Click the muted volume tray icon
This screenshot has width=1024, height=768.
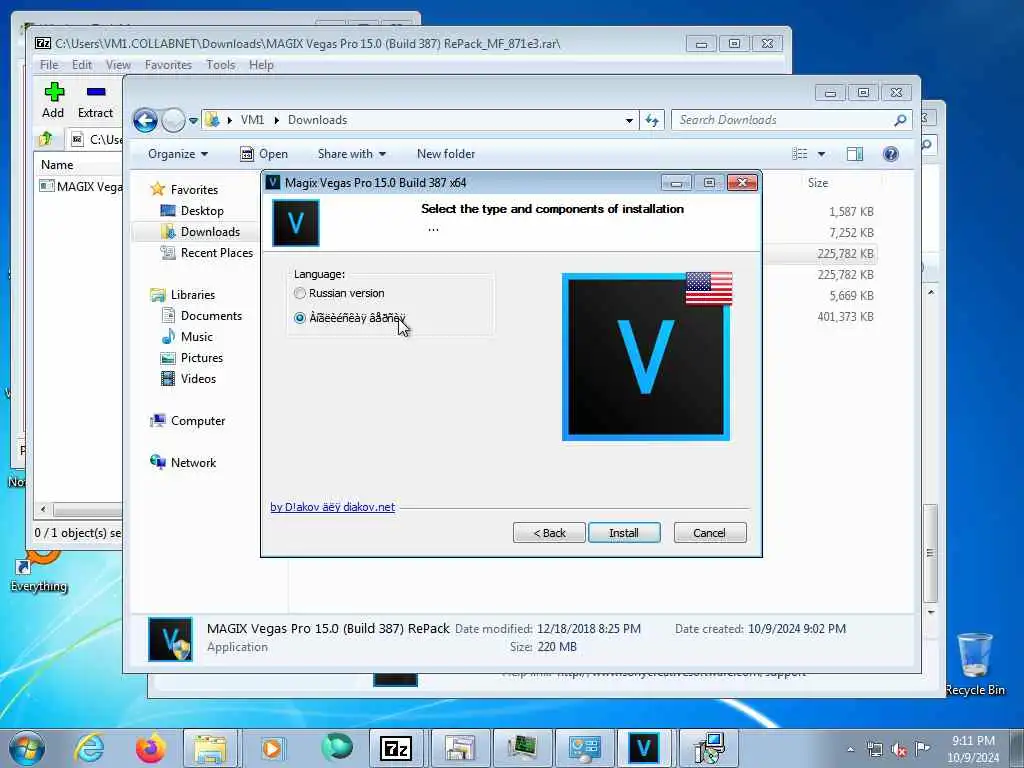tap(899, 750)
